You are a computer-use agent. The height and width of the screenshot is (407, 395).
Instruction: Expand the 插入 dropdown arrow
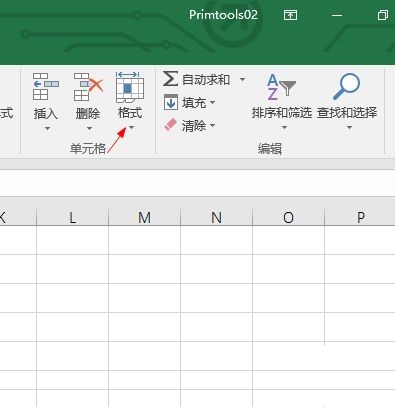point(47,128)
